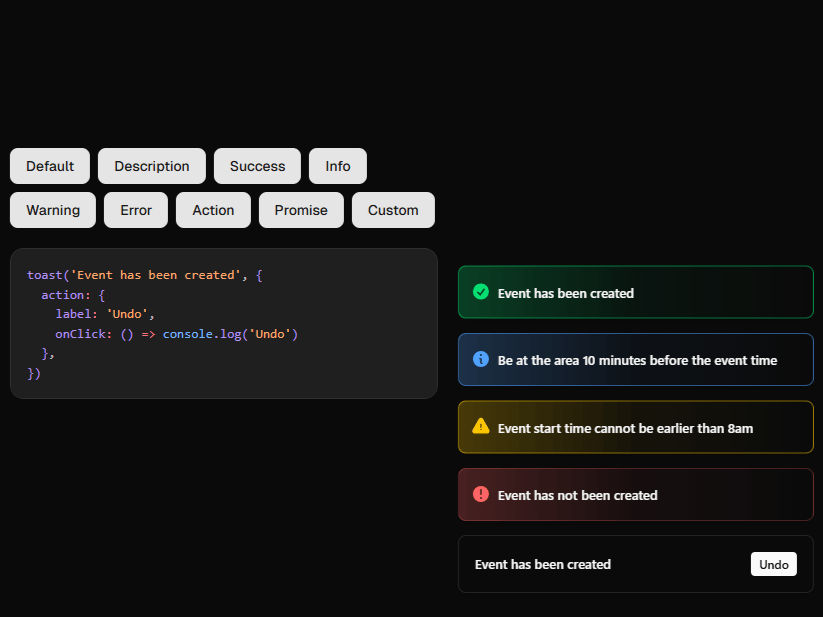Pick the Action toast example

point(213,210)
